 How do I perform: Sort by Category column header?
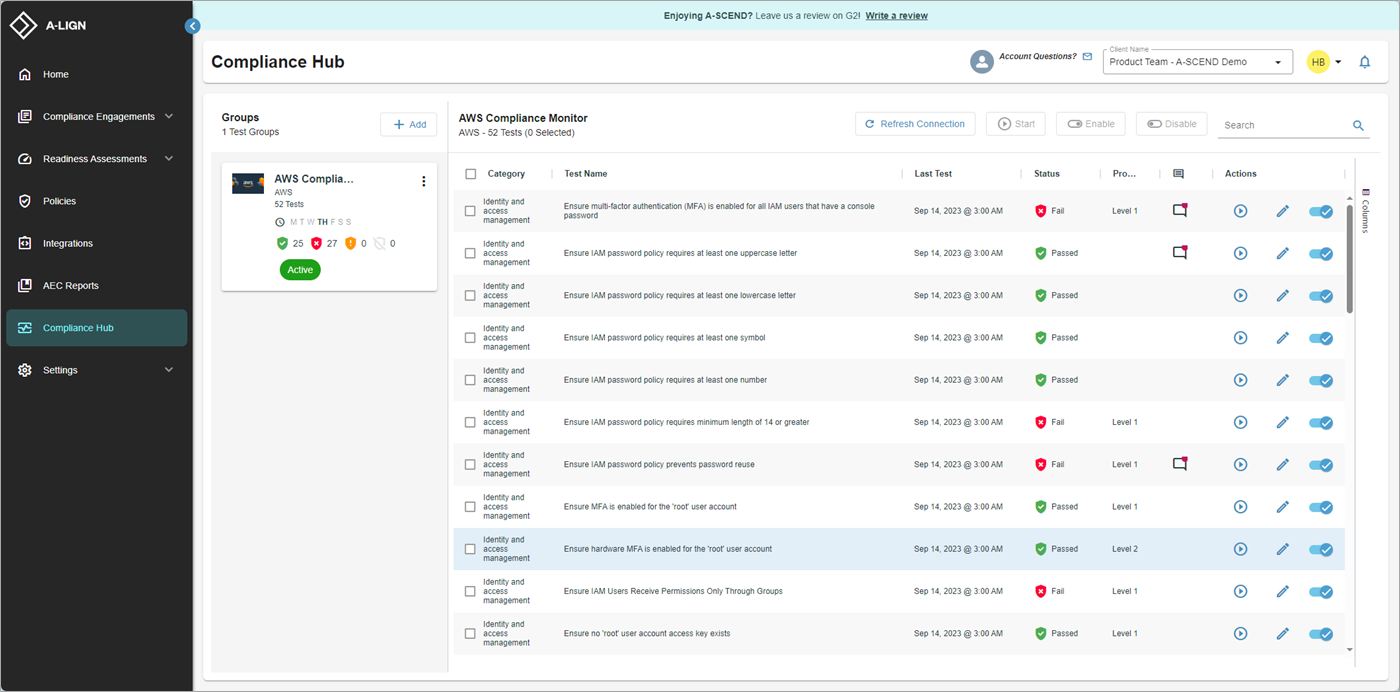tap(506, 174)
